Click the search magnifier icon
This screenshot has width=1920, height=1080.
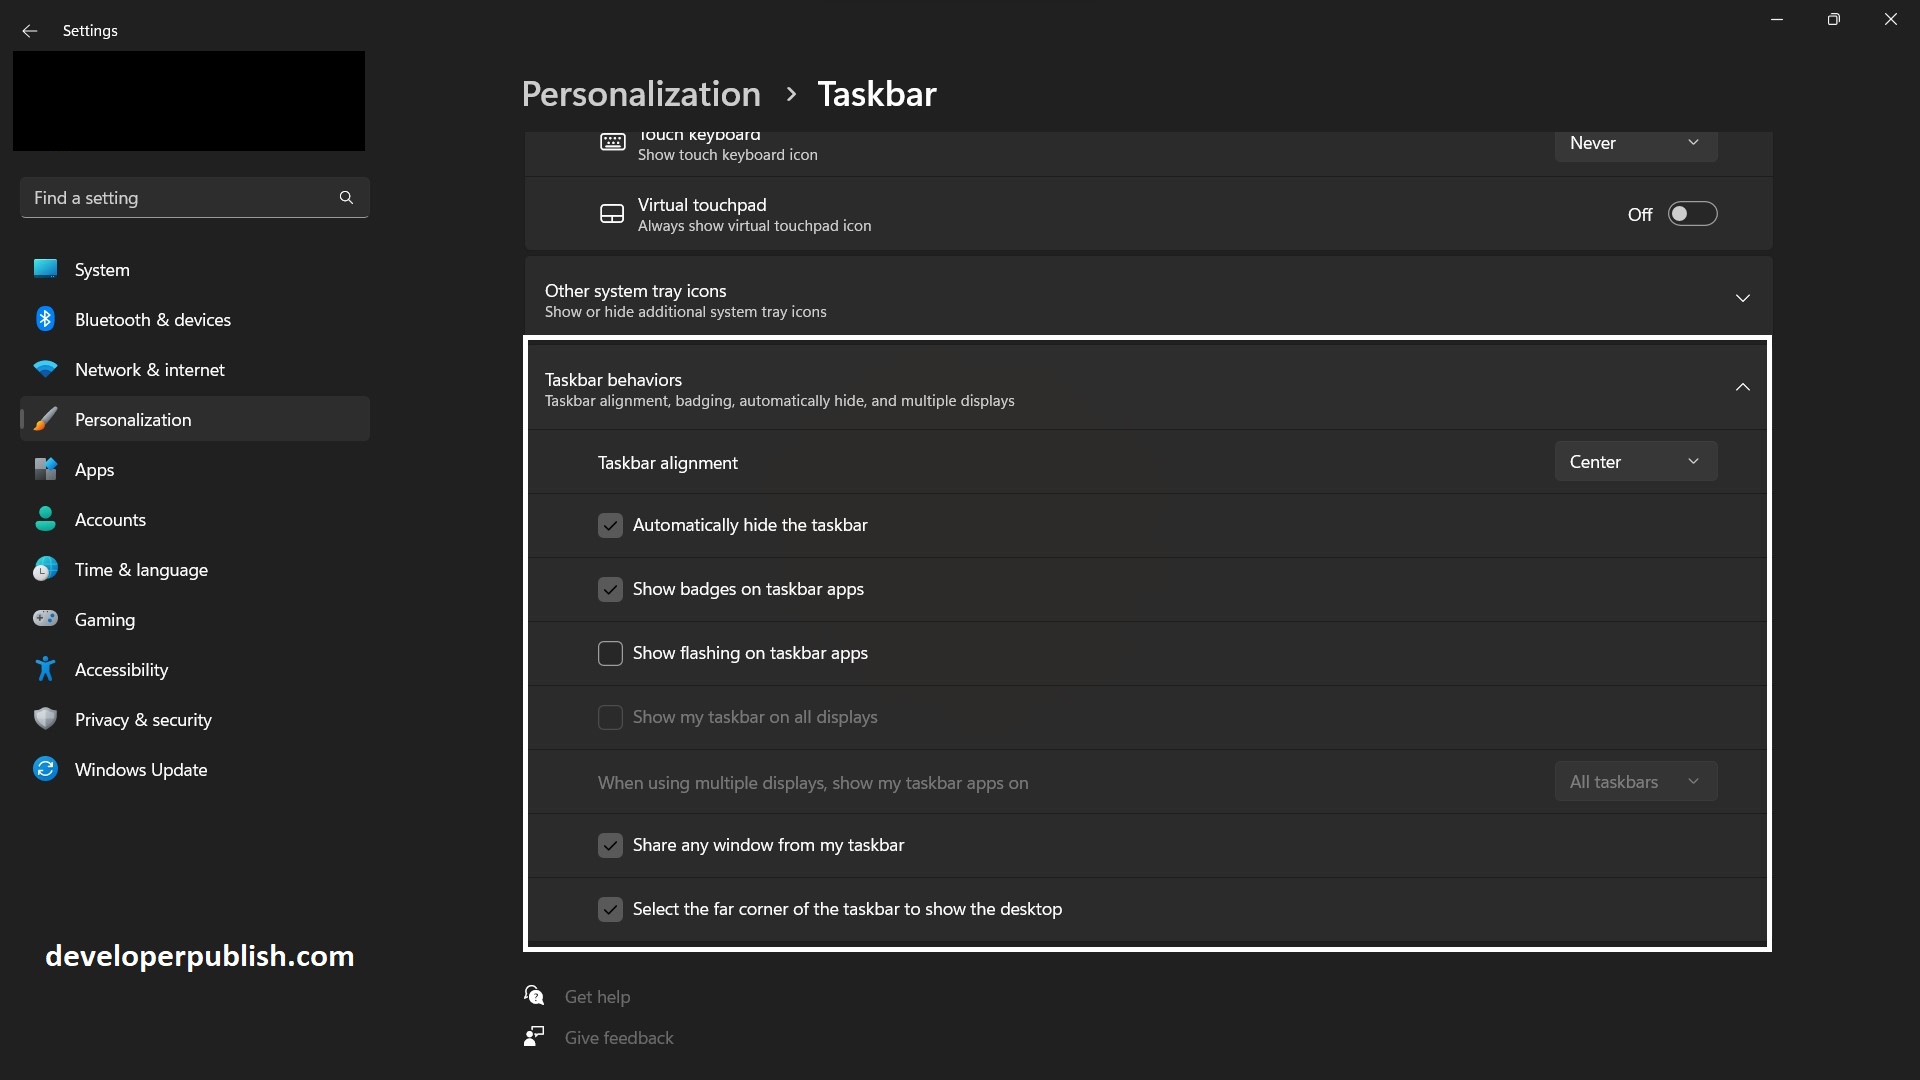pos(346,197)
